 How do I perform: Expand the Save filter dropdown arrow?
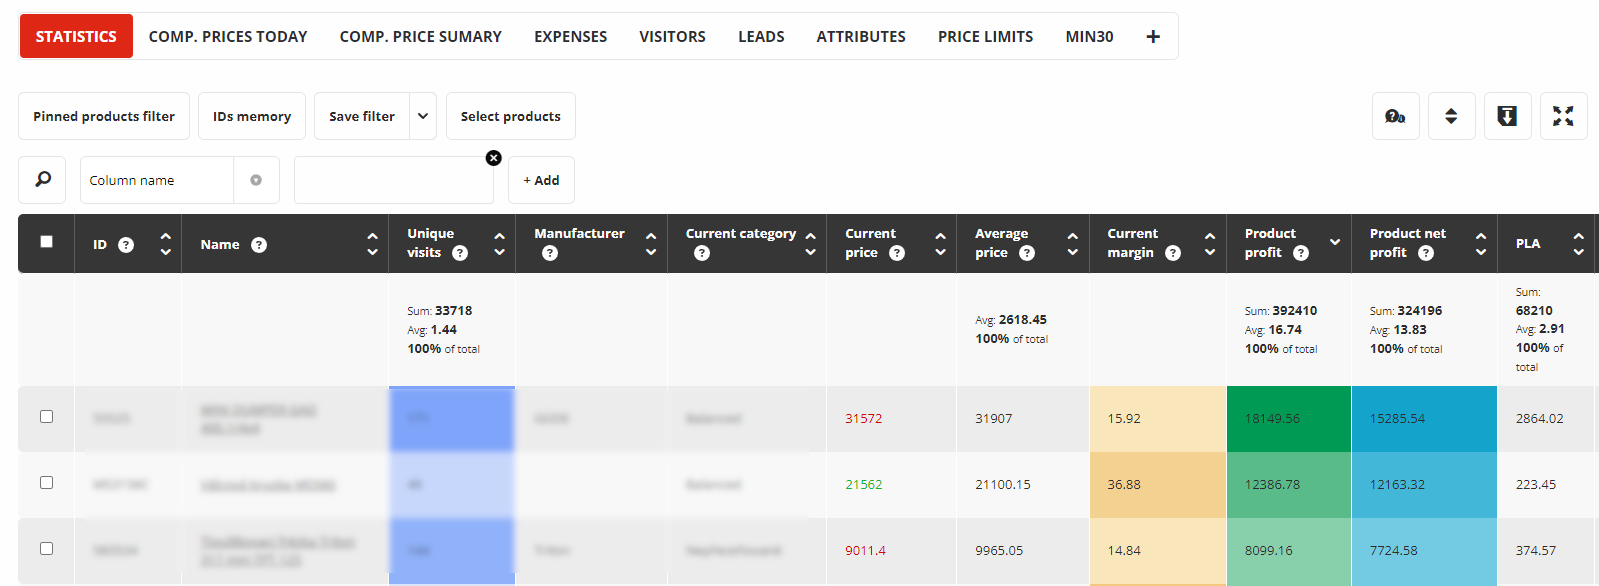tap(423, 116)
